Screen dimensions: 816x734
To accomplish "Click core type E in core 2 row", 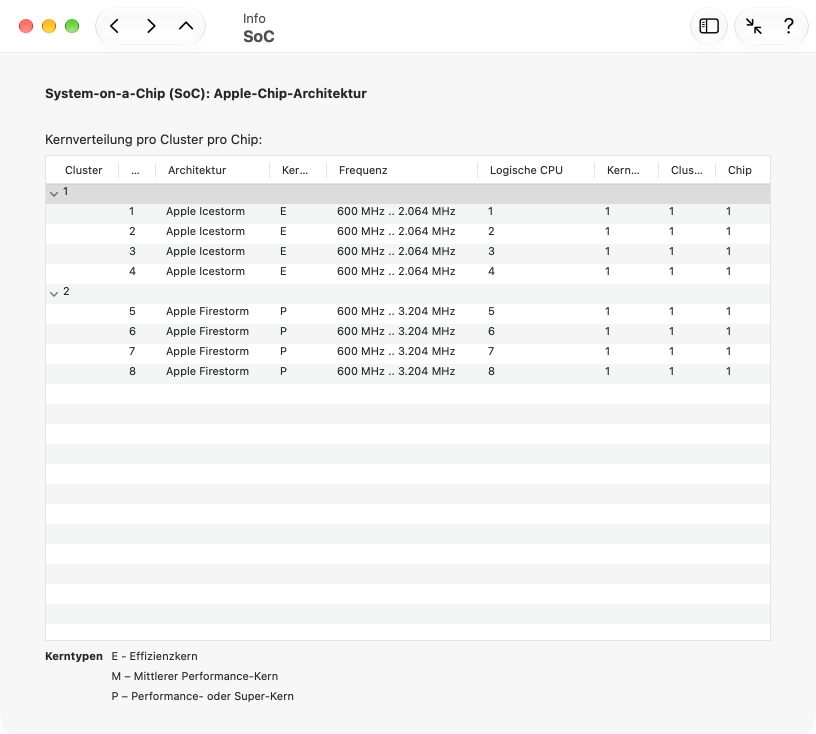I will [x=283, y=231].
